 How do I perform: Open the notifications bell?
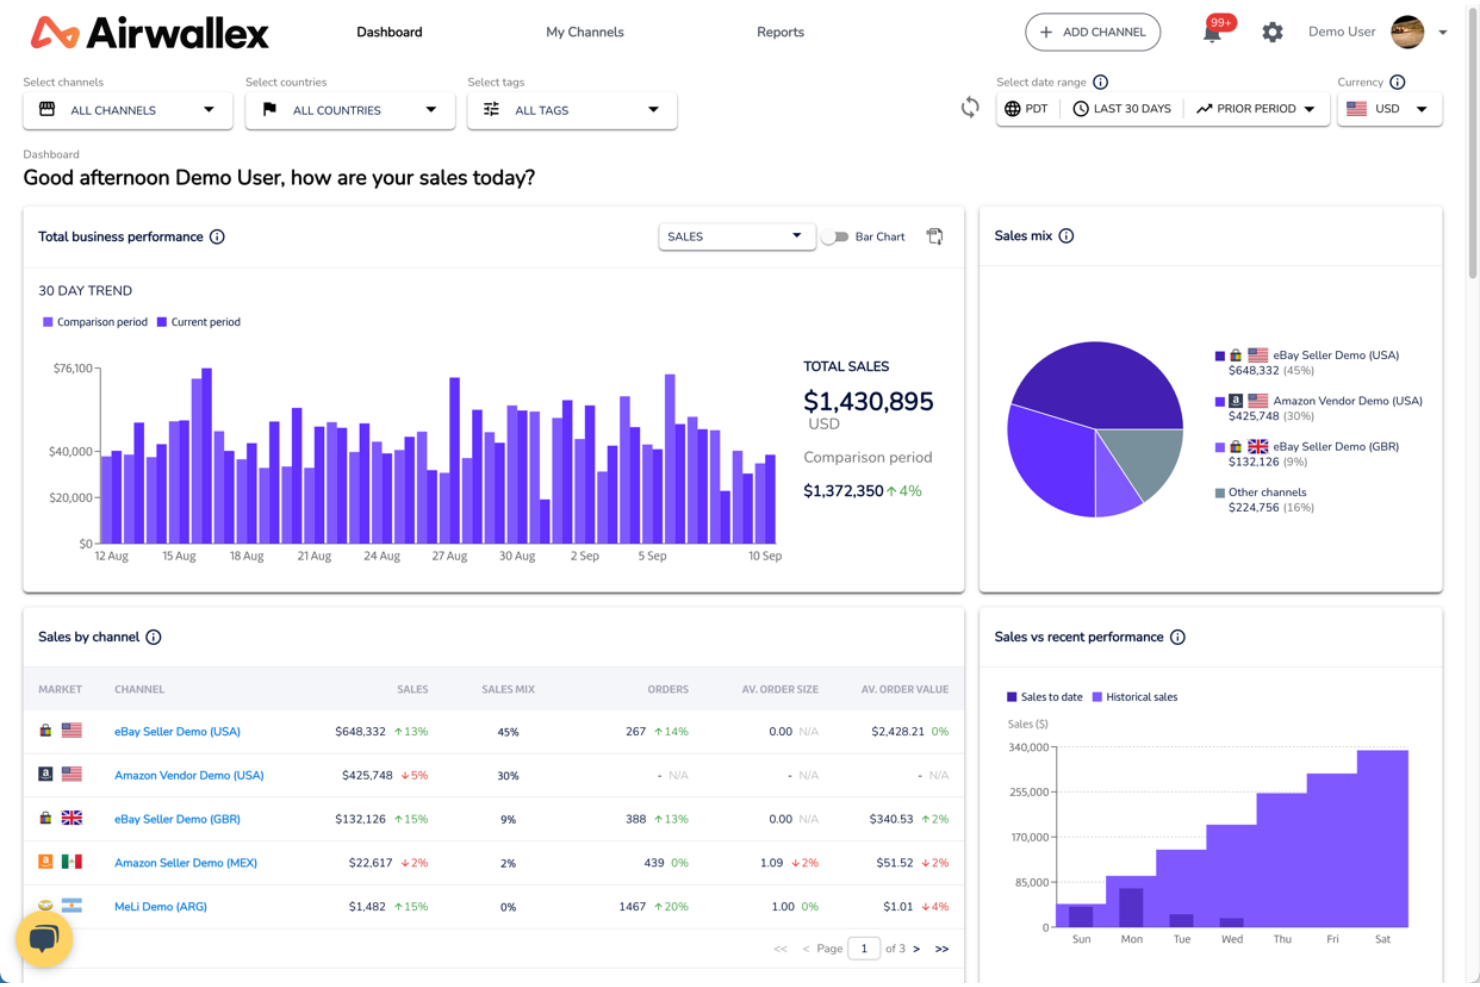(1211, 32)
